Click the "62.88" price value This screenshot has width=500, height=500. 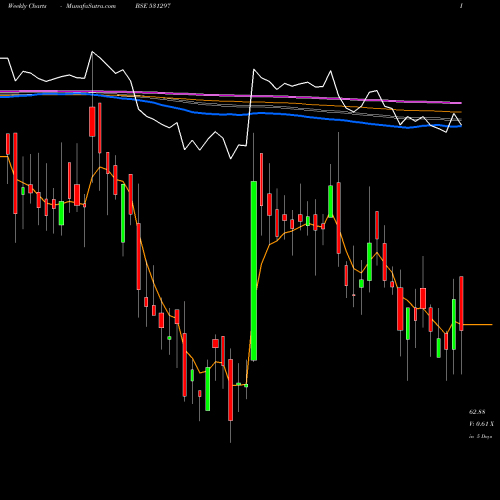click(477, 412)
